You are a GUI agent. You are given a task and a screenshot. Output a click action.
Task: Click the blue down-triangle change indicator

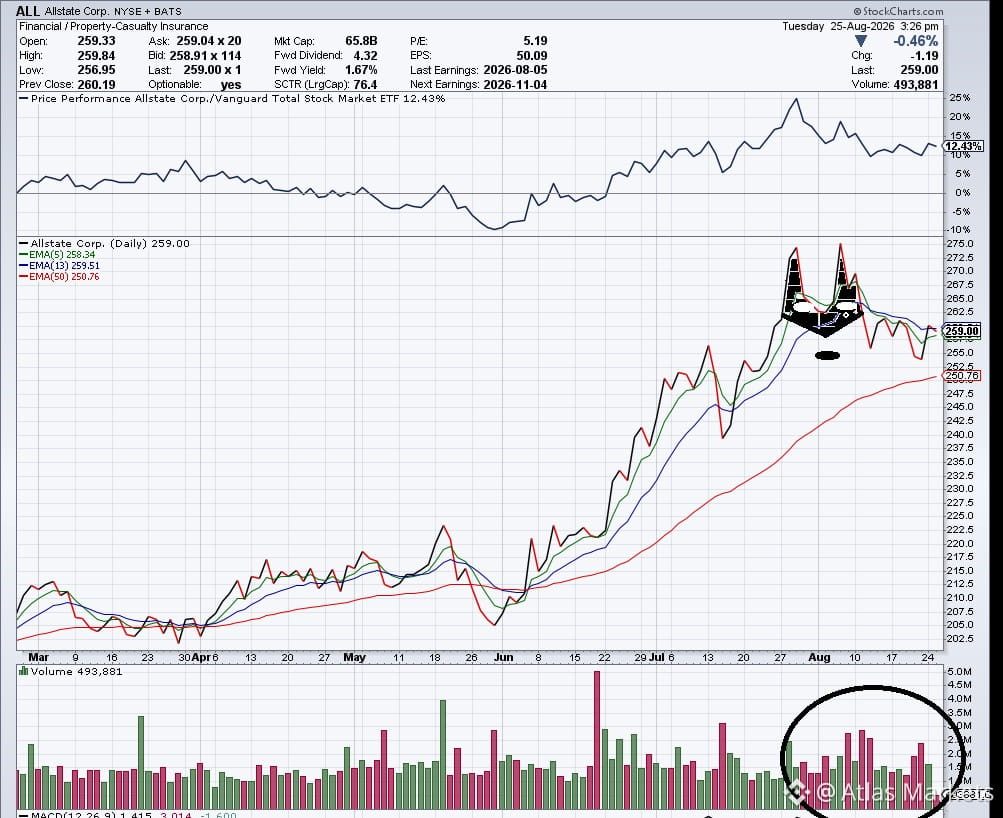point(861,41)
